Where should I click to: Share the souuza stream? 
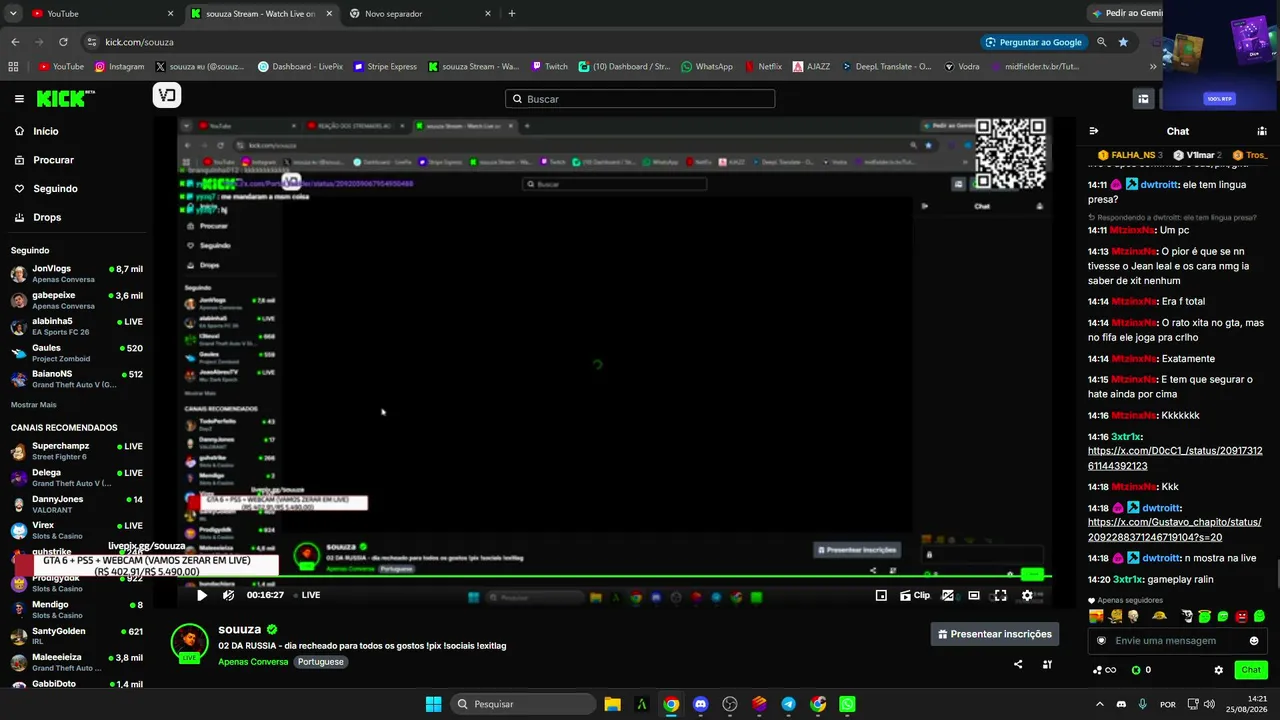[x=1018, y=664]
